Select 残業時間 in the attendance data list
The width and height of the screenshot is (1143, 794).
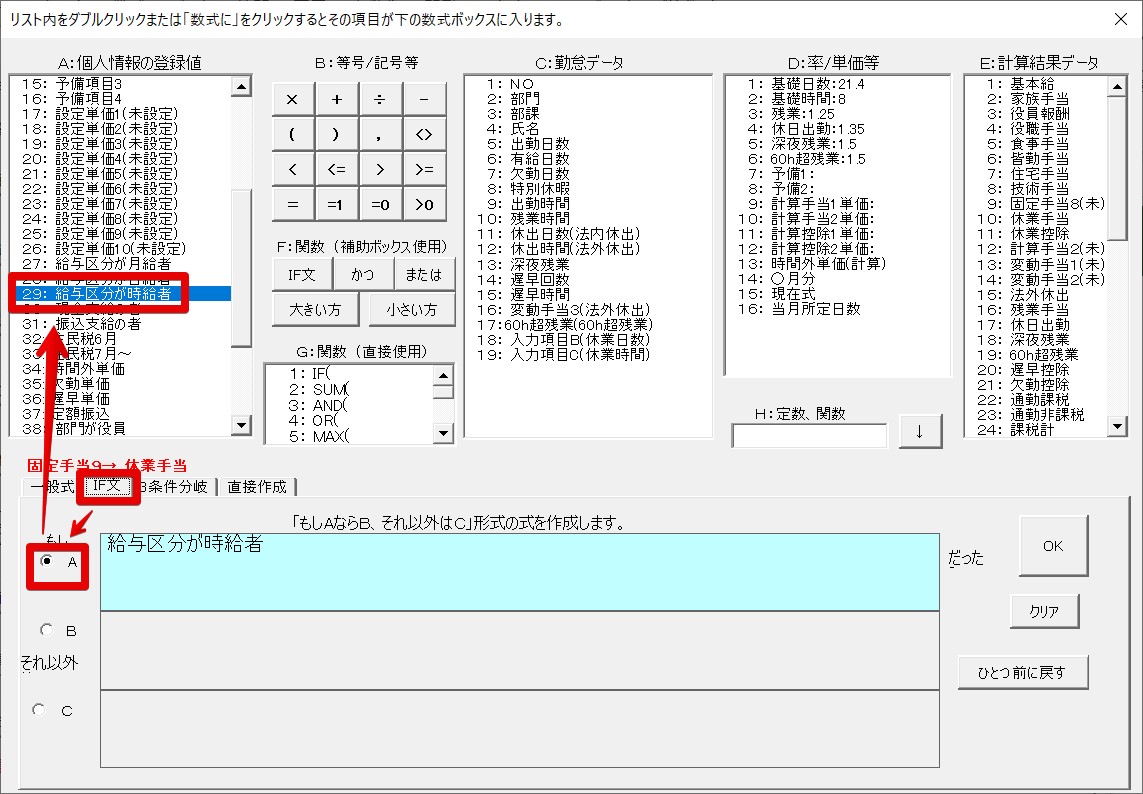541,218
